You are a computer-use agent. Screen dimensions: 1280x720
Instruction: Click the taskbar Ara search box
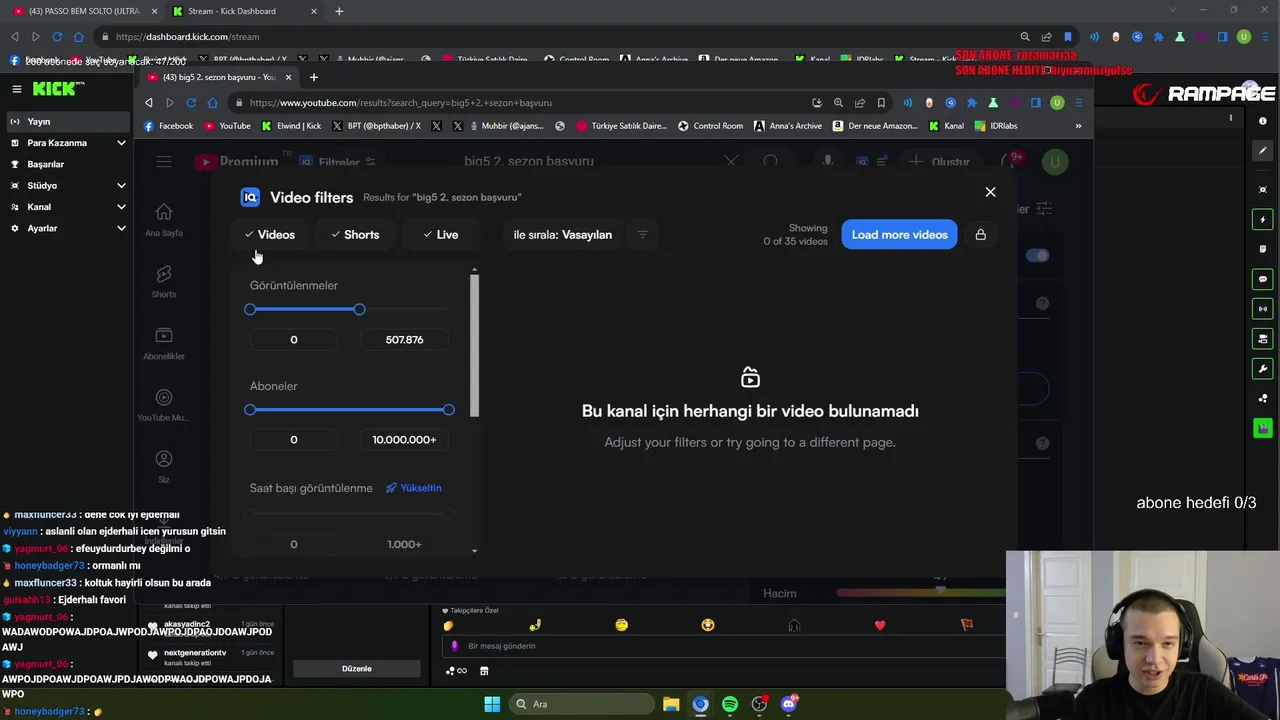pyautogui.click(x=580, y=704)
